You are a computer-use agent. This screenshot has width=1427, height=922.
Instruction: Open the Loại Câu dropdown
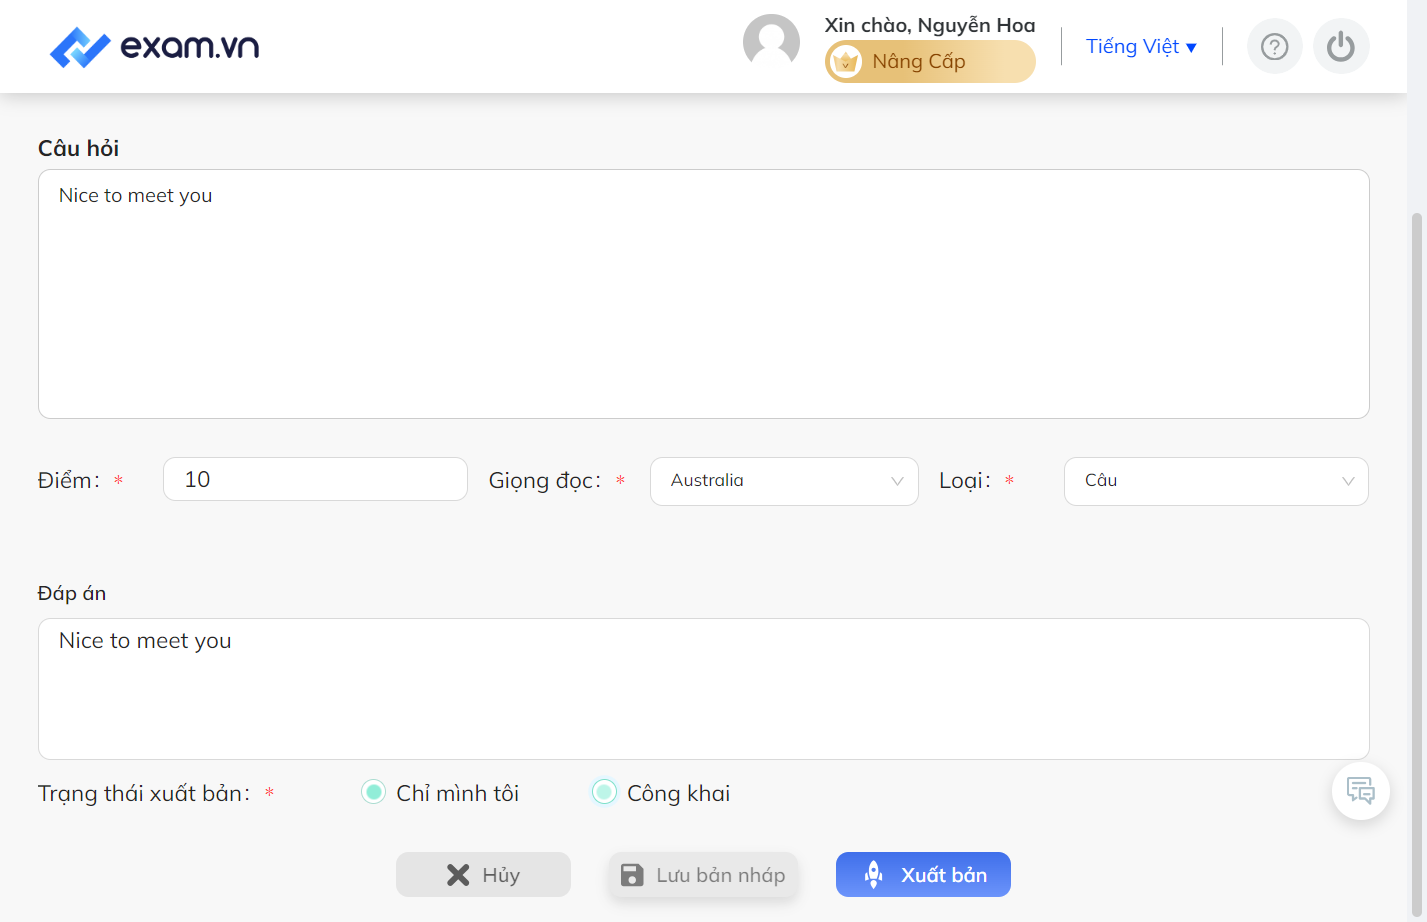1216,481
